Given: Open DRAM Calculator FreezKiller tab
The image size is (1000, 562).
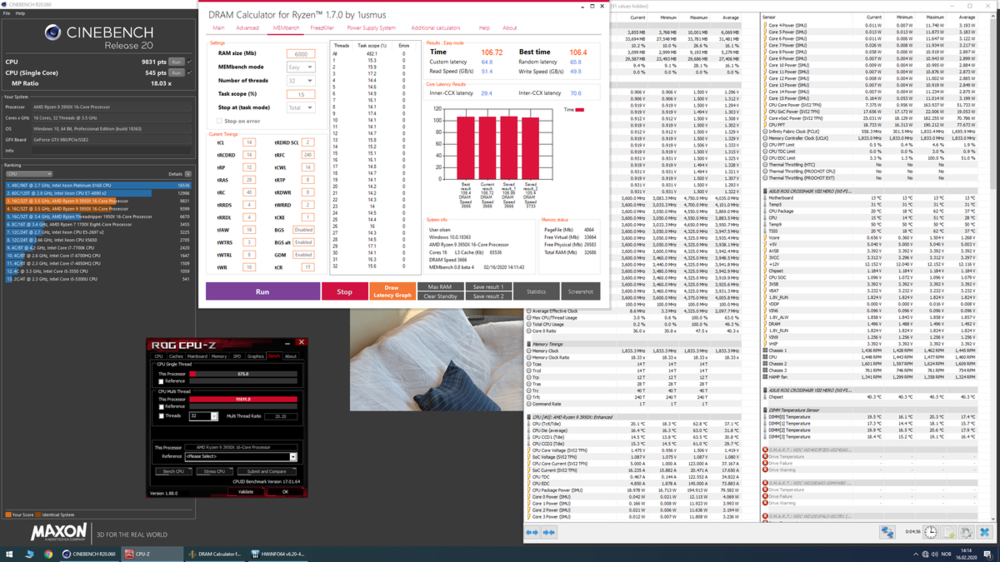Looking at the screenshot, I should (322, 28).
